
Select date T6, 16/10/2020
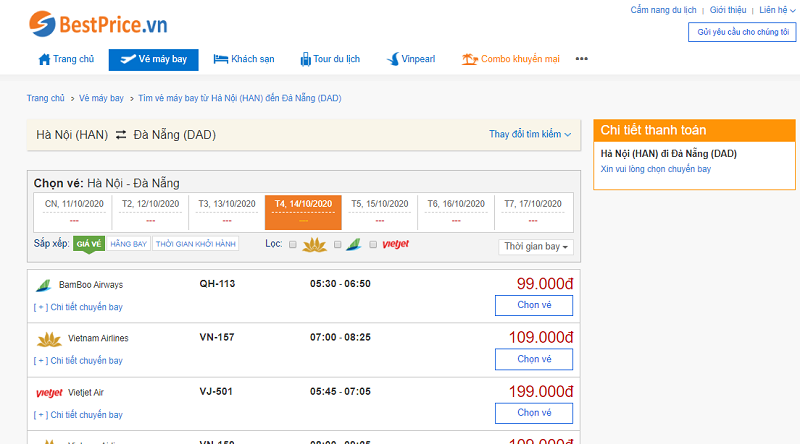(x=456, y=212)
